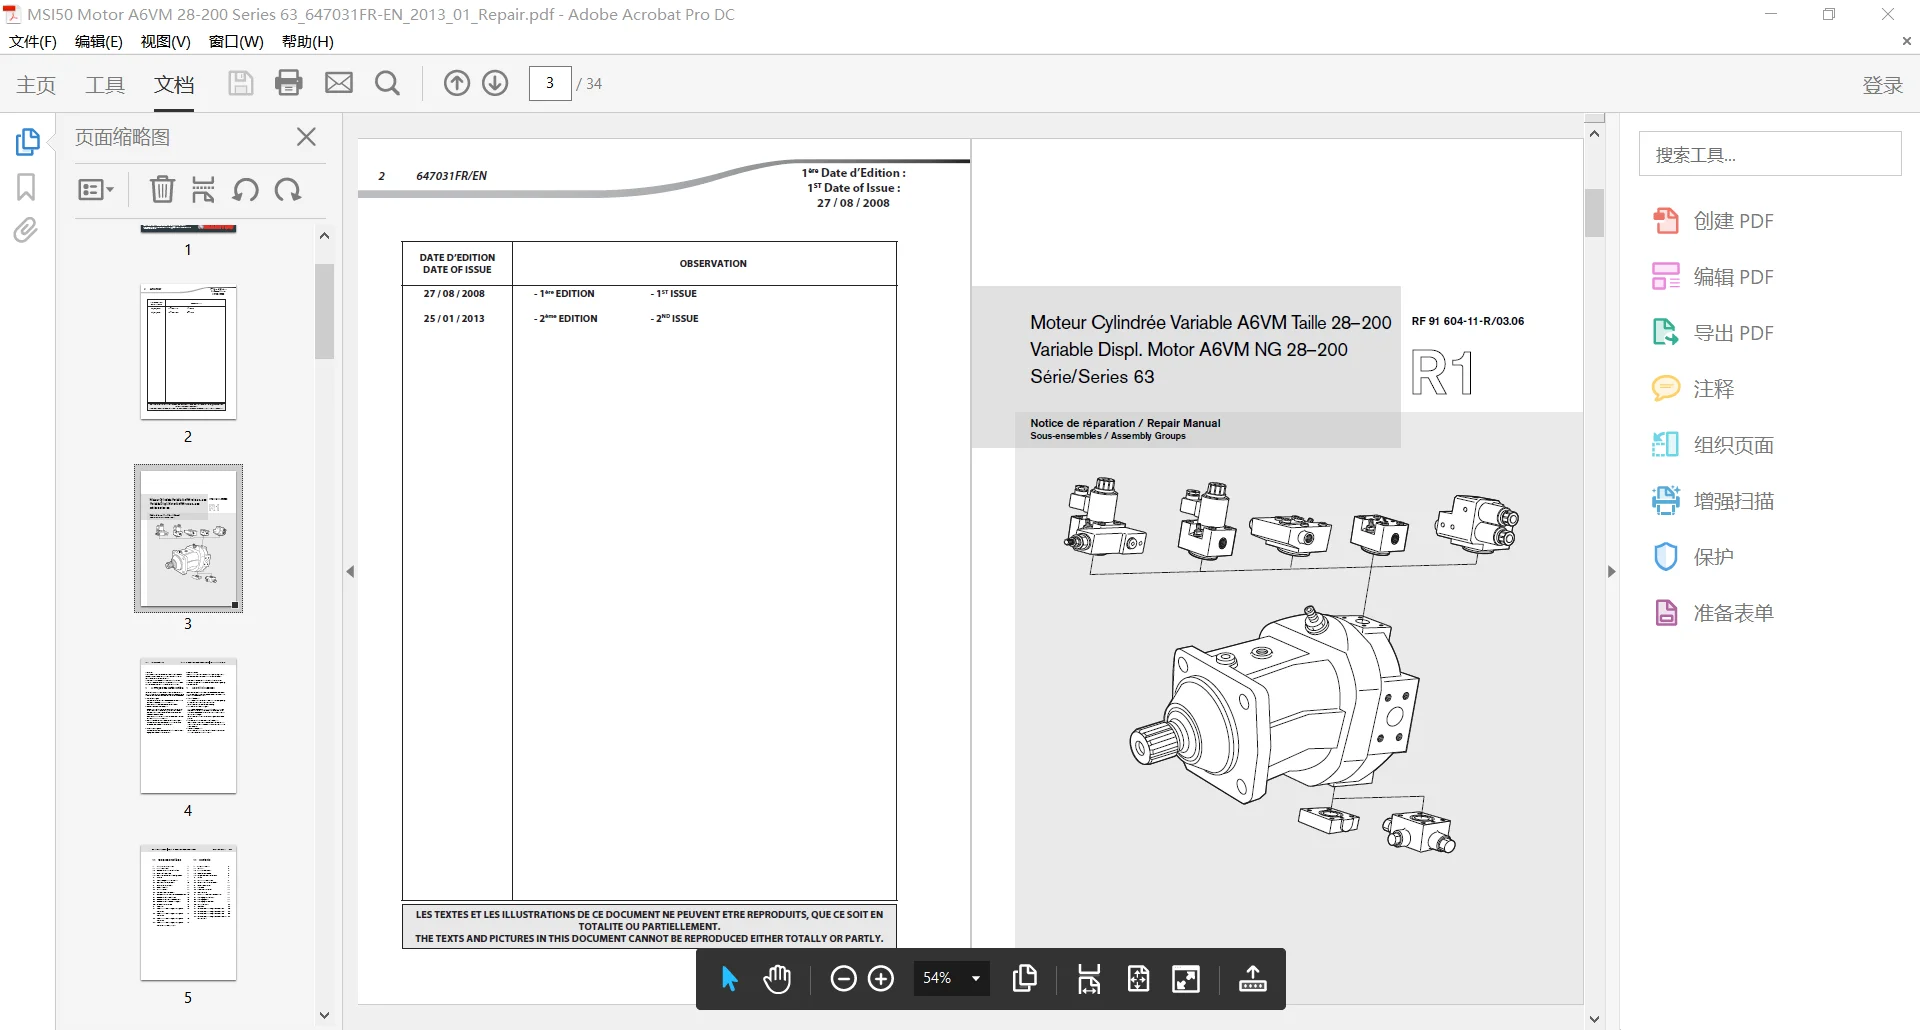
Task: Zoom in with plus button
Action: coord(881,979)
